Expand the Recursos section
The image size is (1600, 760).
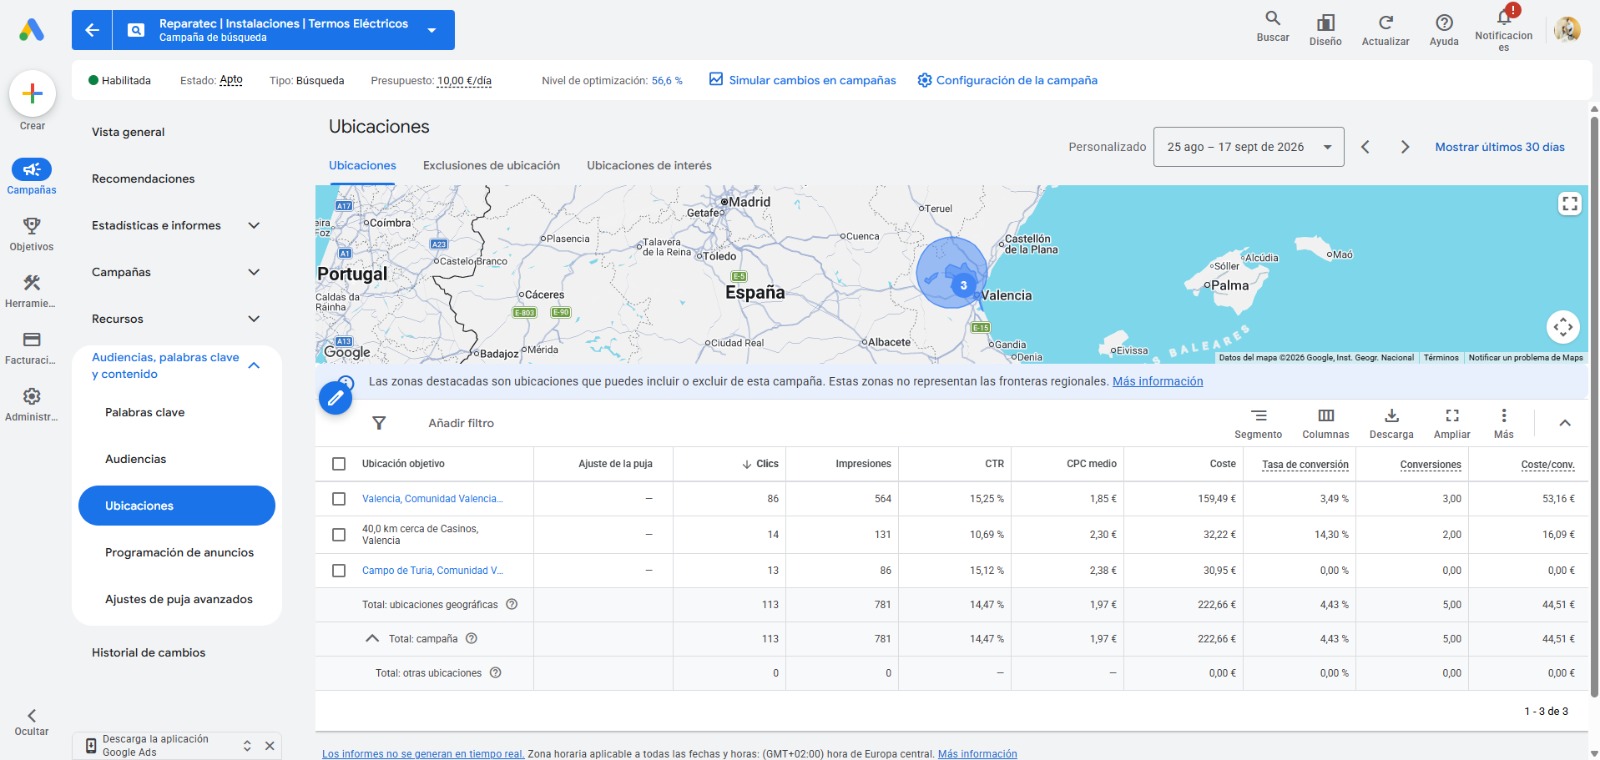pos(254,319)
